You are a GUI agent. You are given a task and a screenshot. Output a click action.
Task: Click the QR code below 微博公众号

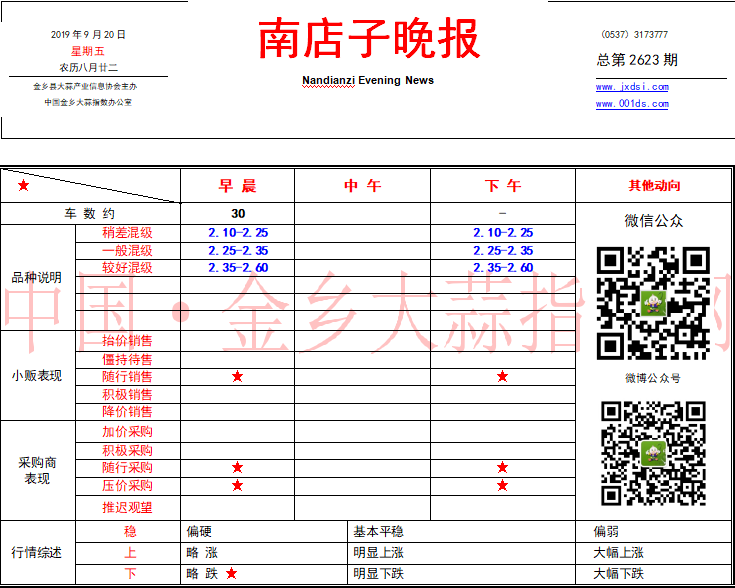coord(653,453)
